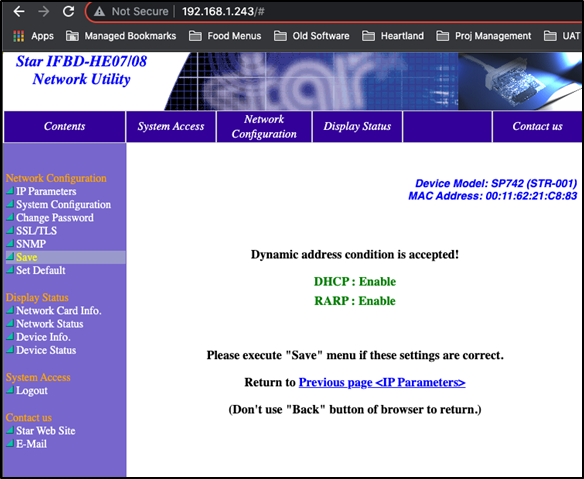Image resolution: width=584 pixels, height=479 pixels.
Task: Open Managed Bookmarks folder
Action: [121, 36]
